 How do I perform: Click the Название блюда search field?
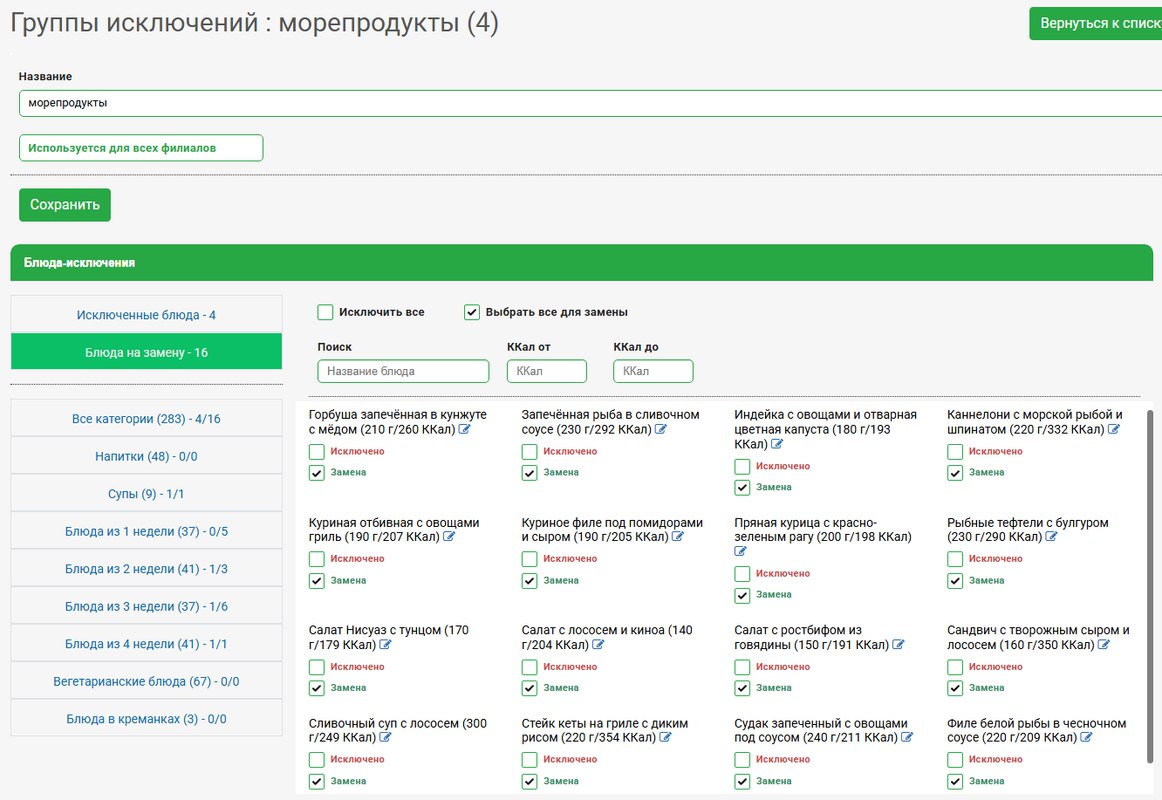click(403, 371)
